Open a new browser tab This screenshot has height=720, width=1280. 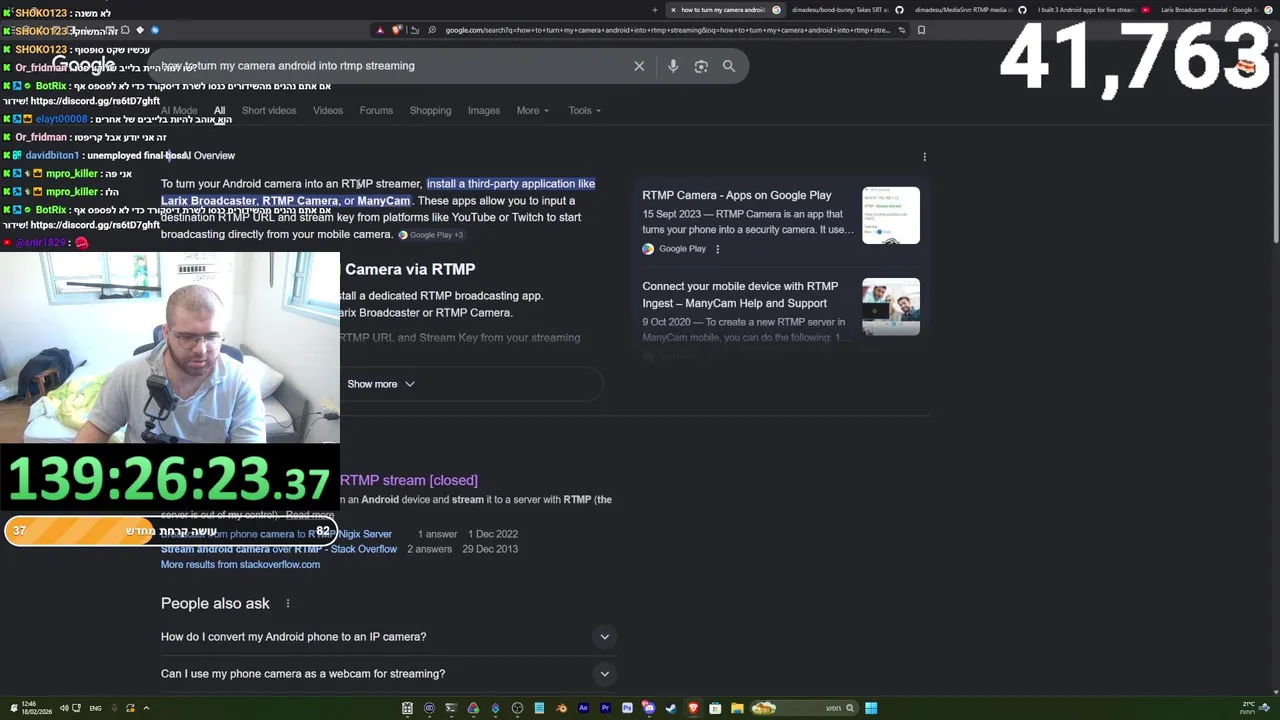point(655,10)
